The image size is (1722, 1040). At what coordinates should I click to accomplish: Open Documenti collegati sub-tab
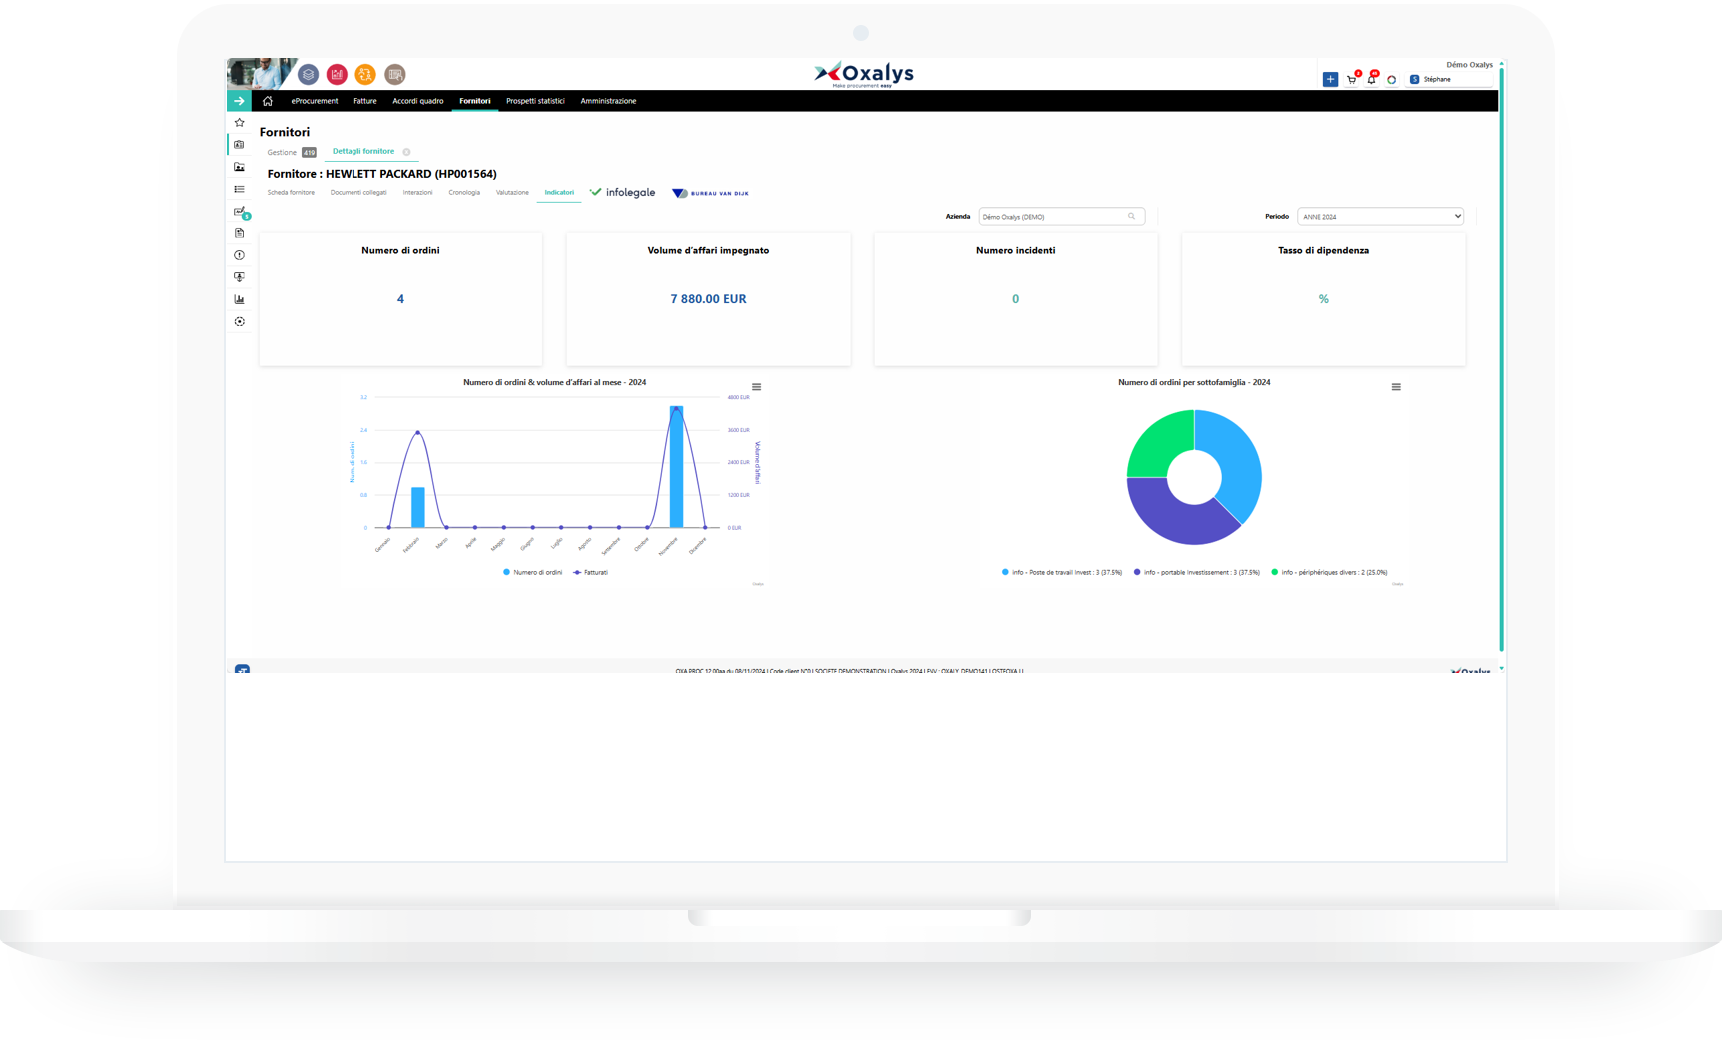pyautogui.click(x=358, y=193)
